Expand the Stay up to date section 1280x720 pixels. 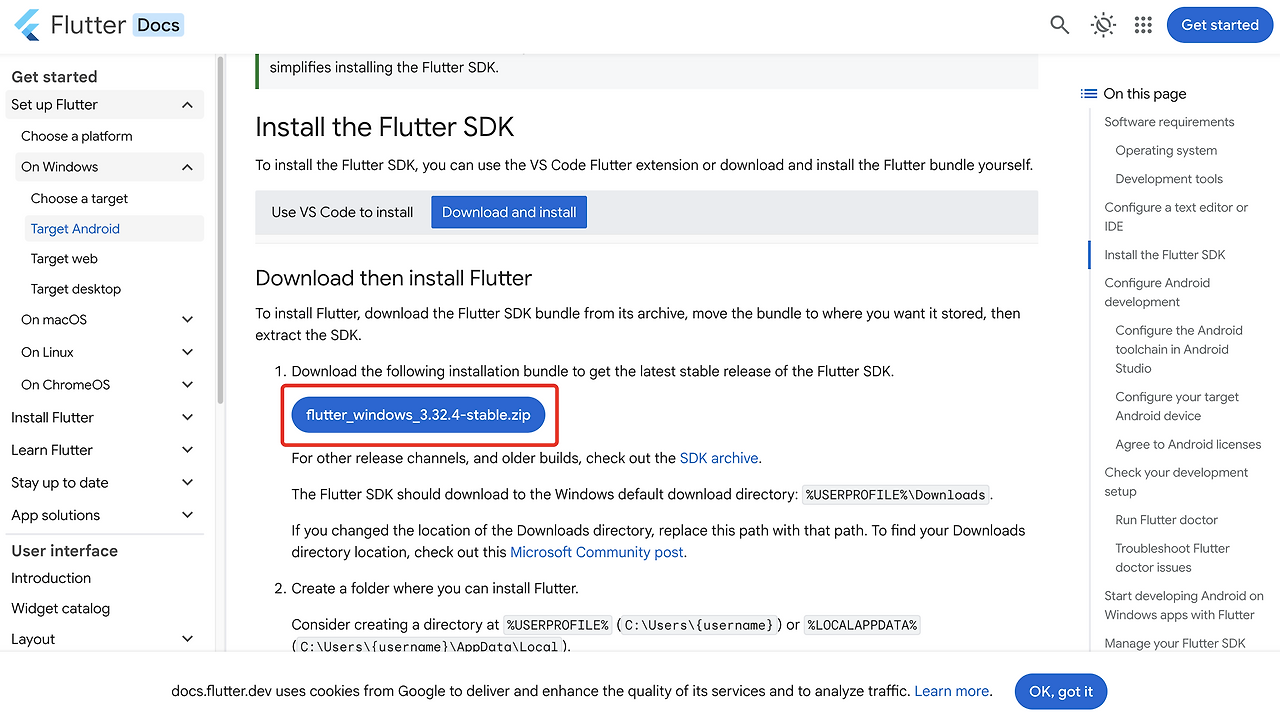187,483
